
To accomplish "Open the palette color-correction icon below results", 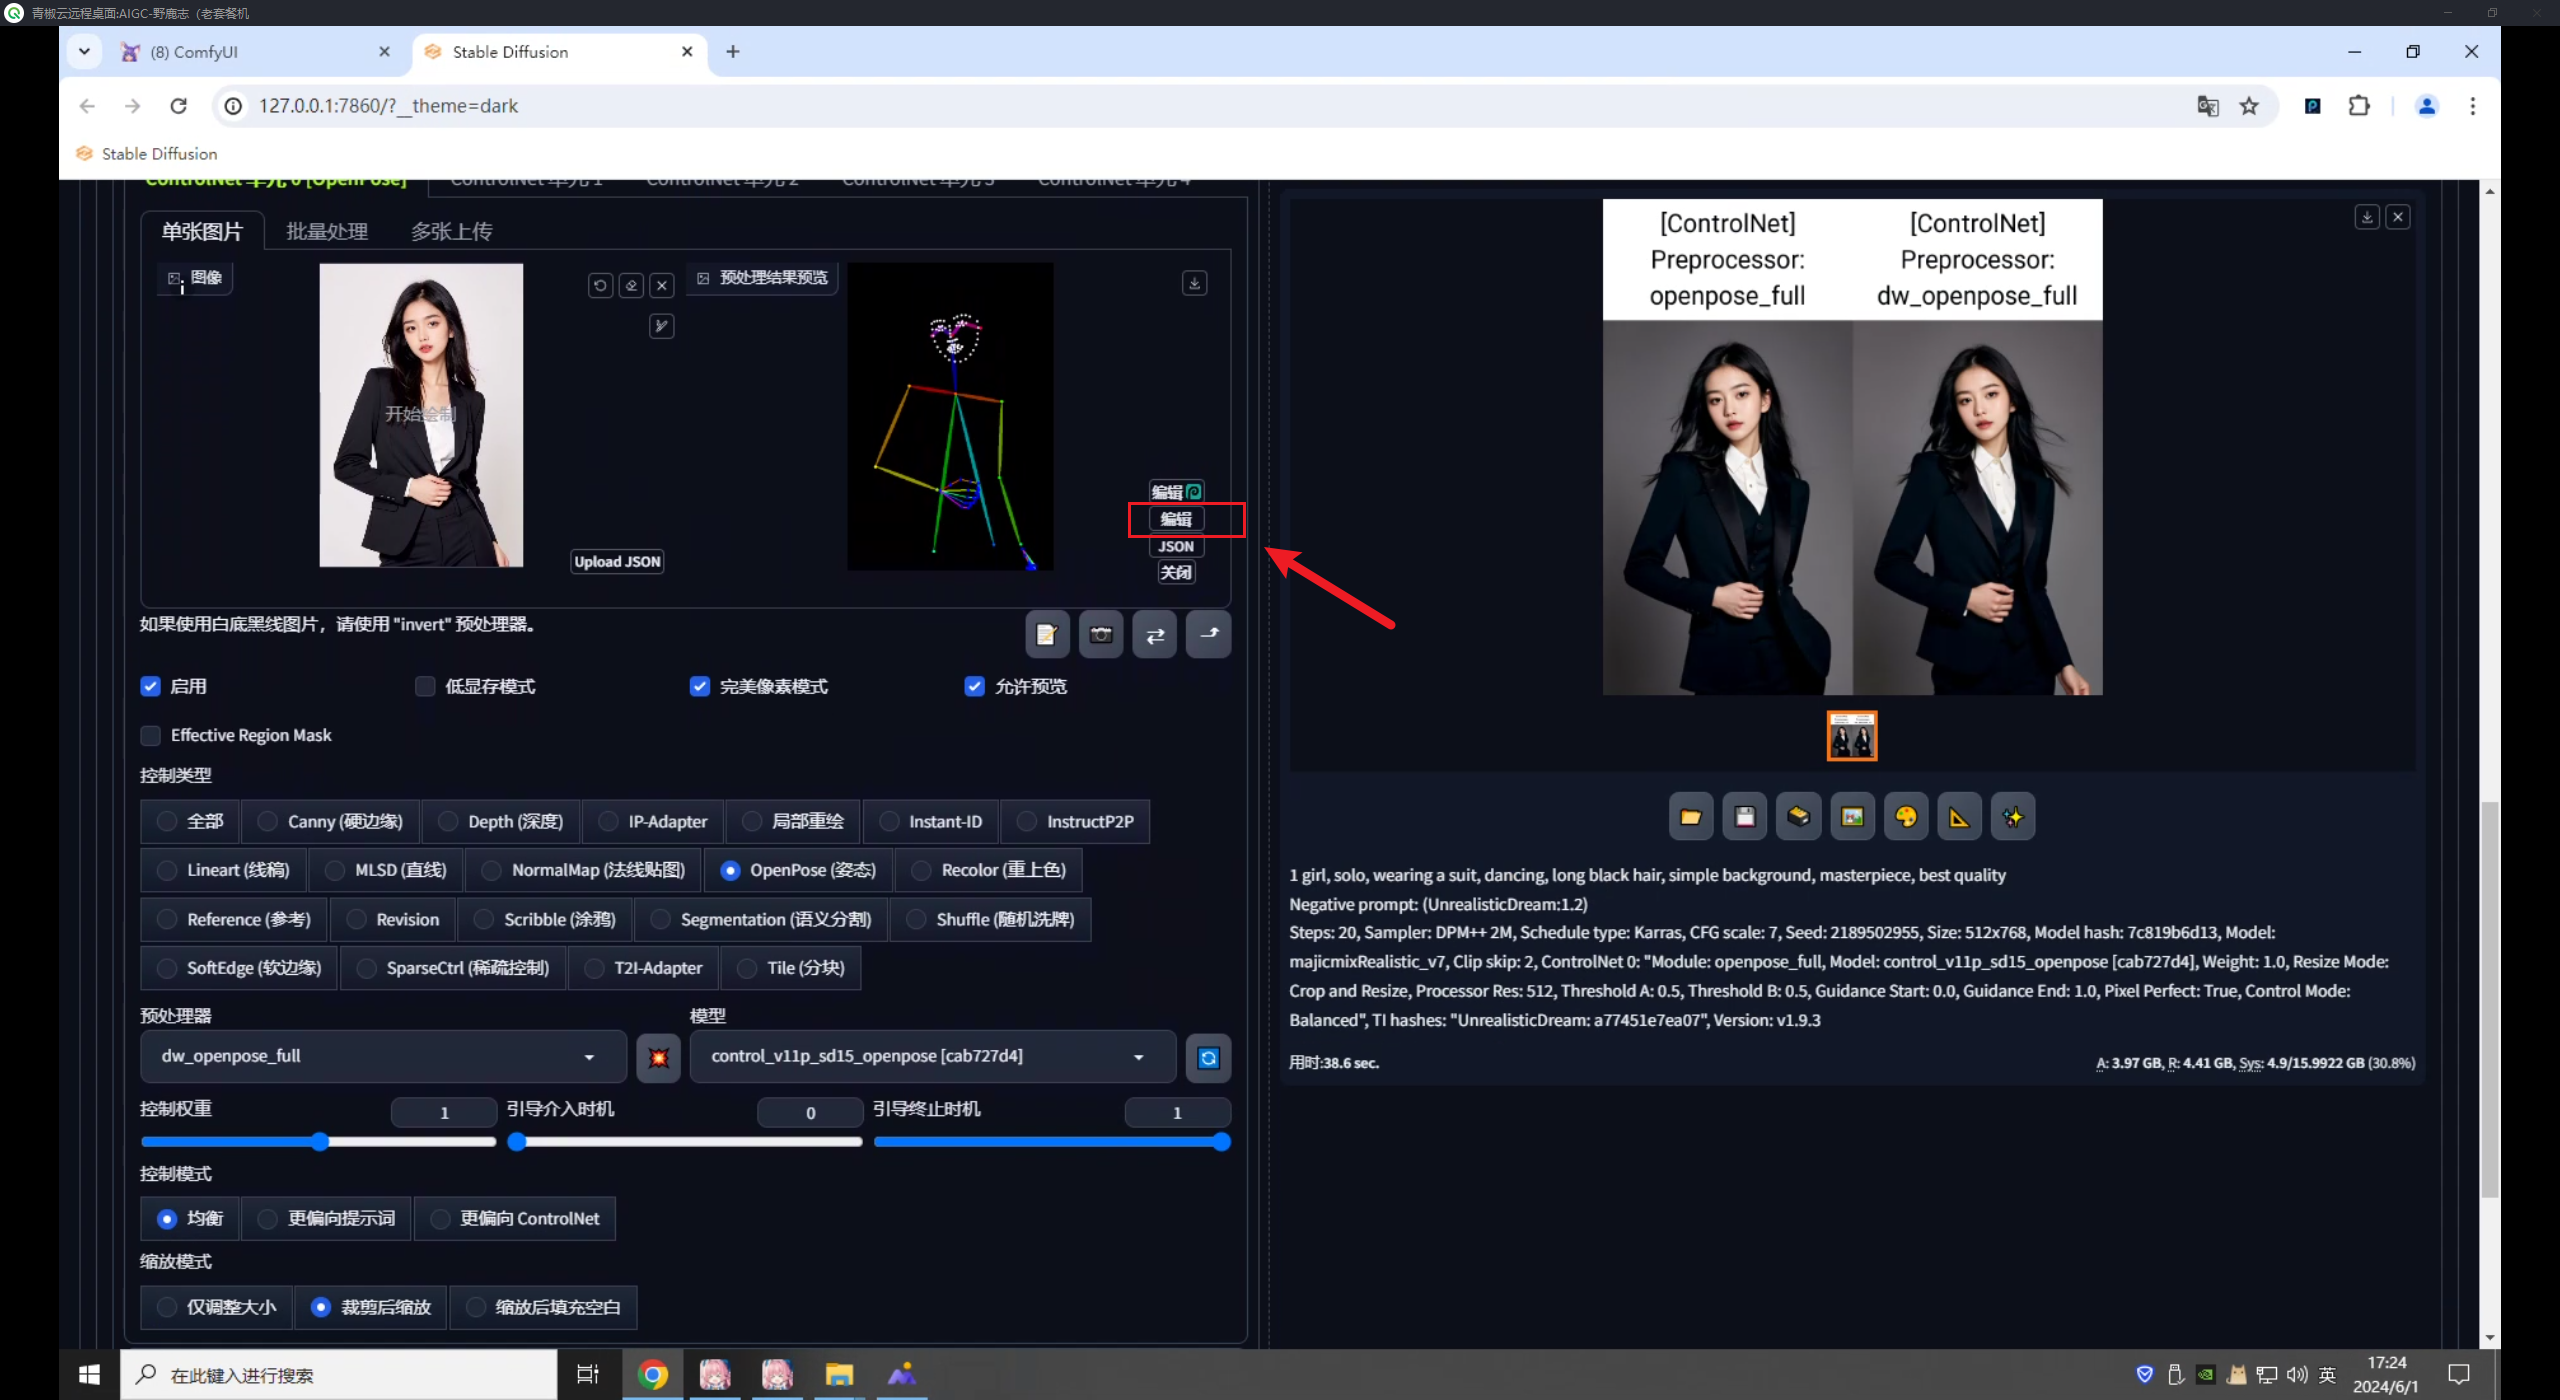I will pos(1906,816).
